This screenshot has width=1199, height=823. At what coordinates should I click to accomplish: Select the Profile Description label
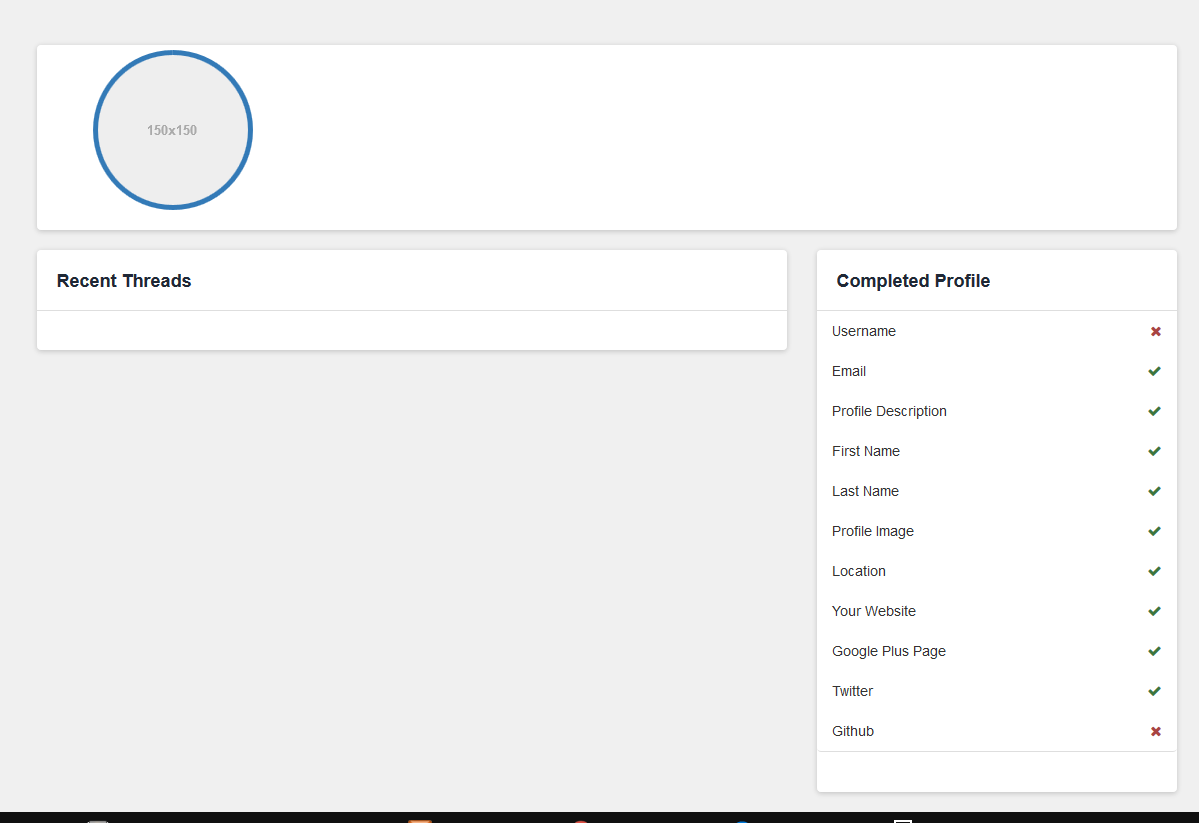pos(889,412)
